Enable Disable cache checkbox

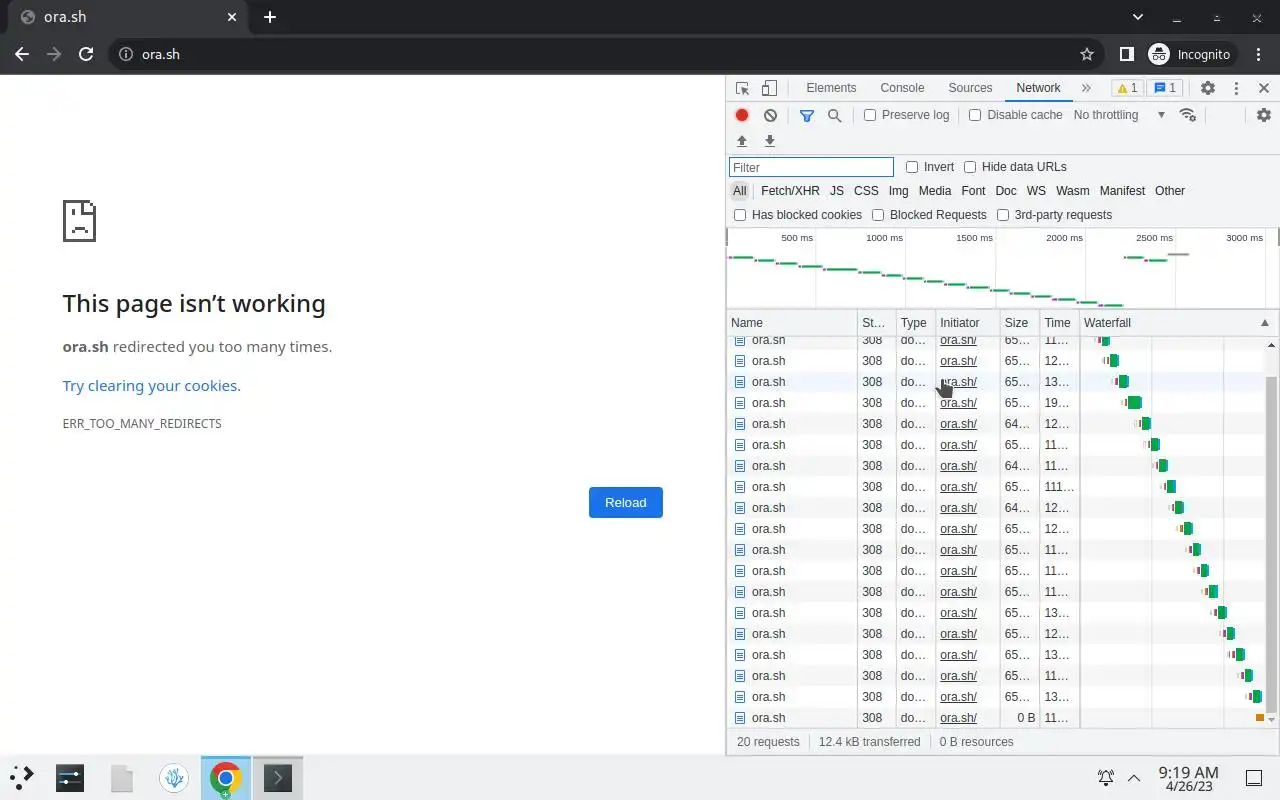click(x=975, y=115)
